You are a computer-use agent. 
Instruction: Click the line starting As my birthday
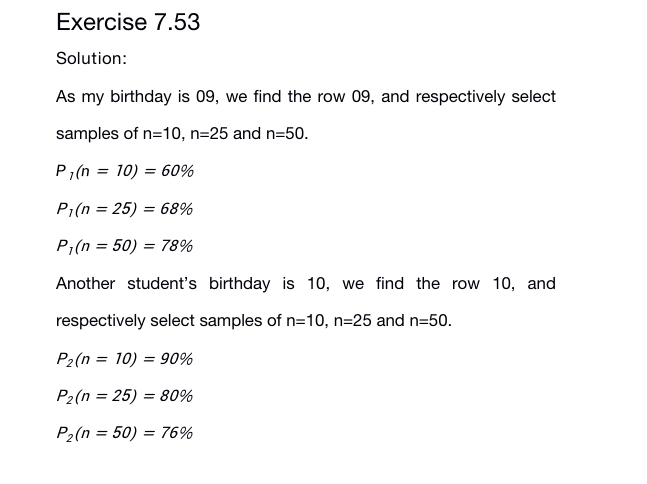click(x=305, y=97)
